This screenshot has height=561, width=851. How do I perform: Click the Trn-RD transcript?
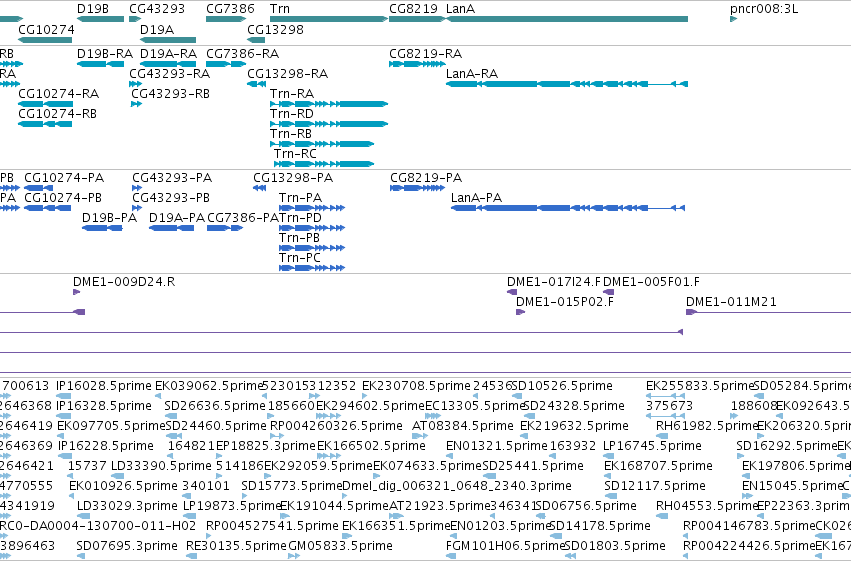(x=329, y=124)
